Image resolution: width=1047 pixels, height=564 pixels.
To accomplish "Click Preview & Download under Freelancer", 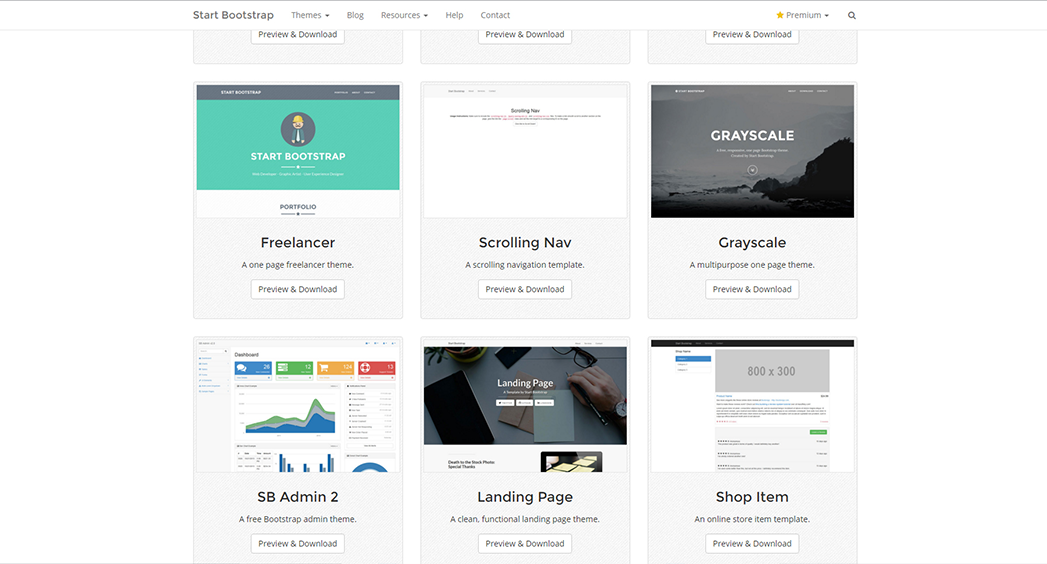I will pos(298,289).
